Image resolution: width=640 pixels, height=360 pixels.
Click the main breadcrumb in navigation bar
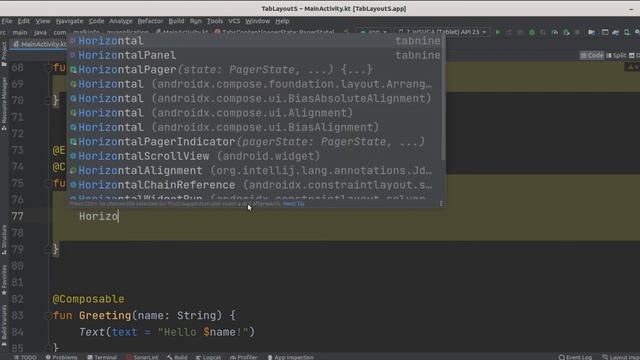[20, 32]
